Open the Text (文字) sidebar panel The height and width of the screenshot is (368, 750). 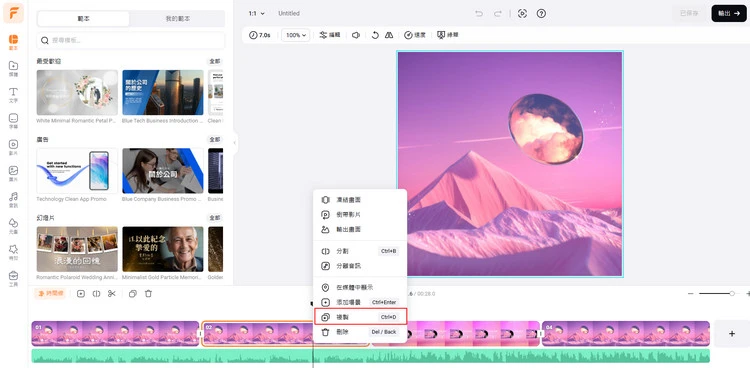click(13, 94)
